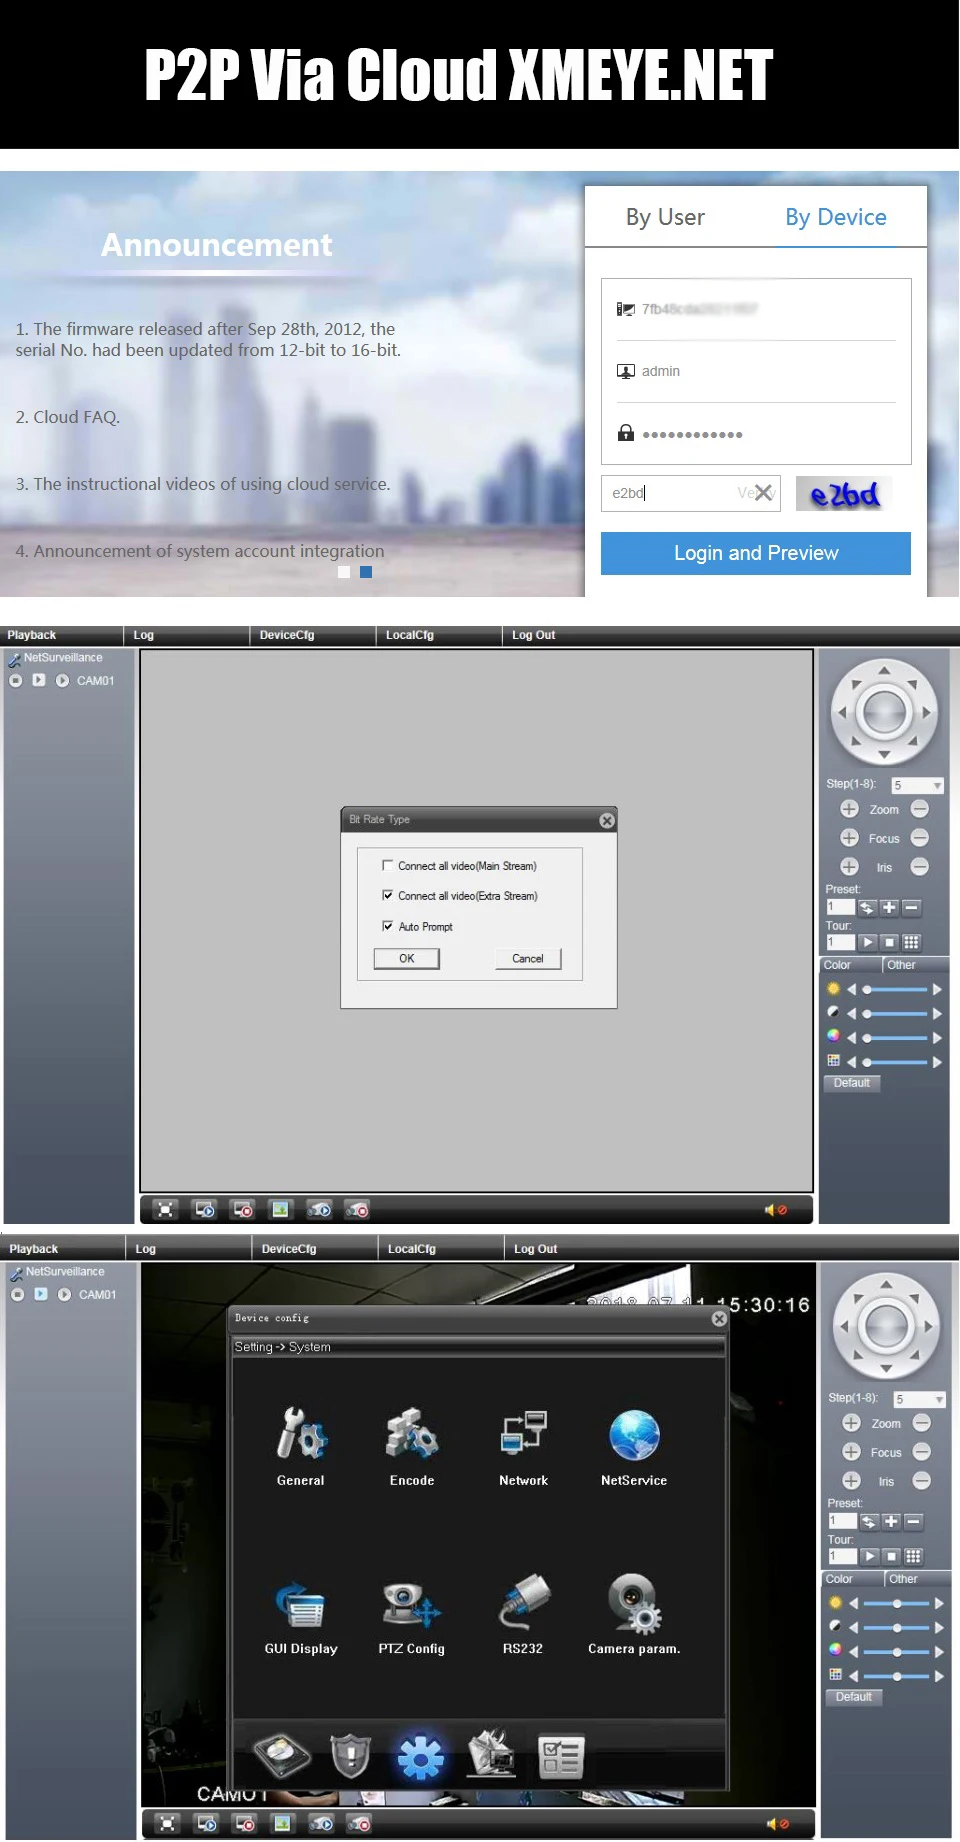This screenshot has width=960, height=1842.
Task: Toggle the Auto Prompt checkbox
Action: pos(388,926)
